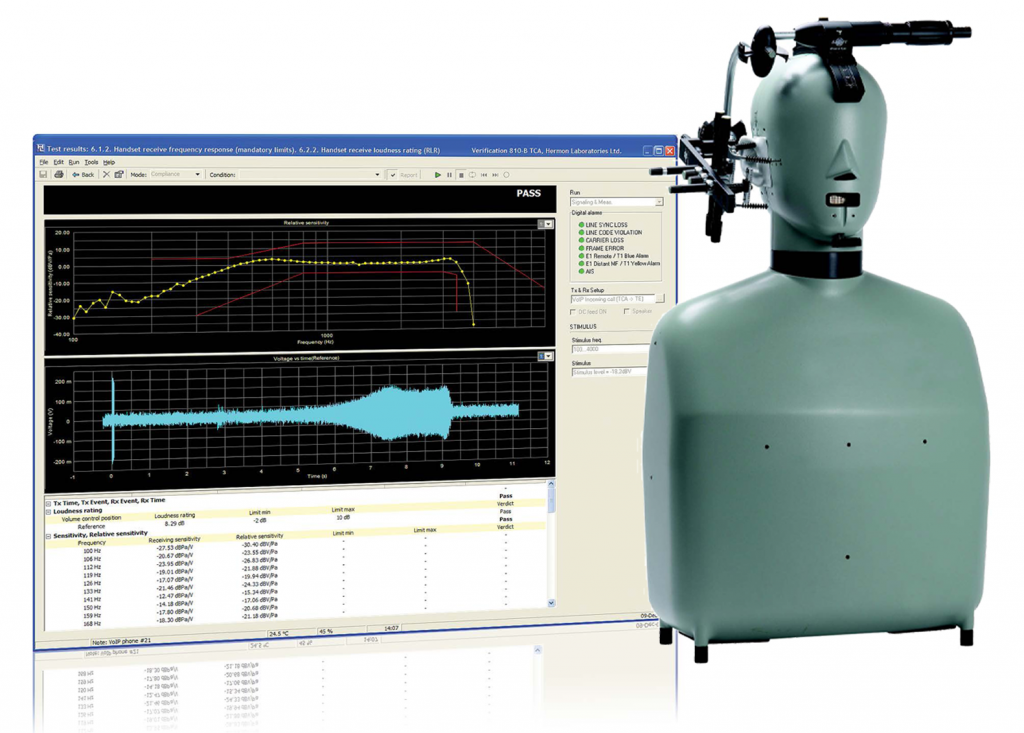The image size is (1024, 733).
Task: Skip to the next test step
Action: (x=495, y=174)
